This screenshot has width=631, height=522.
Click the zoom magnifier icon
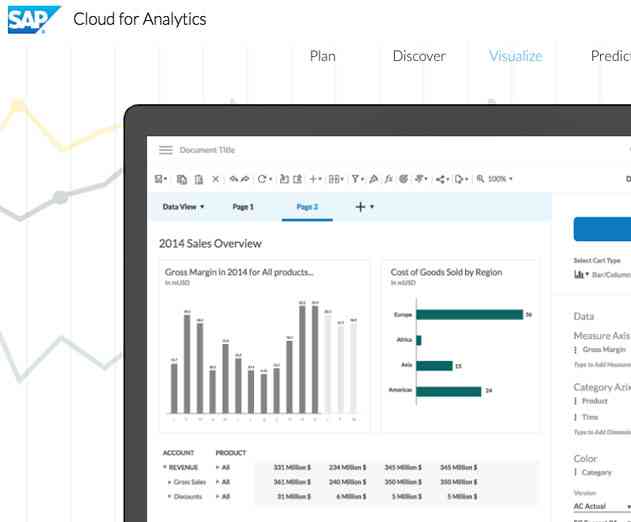pos(480,179)
